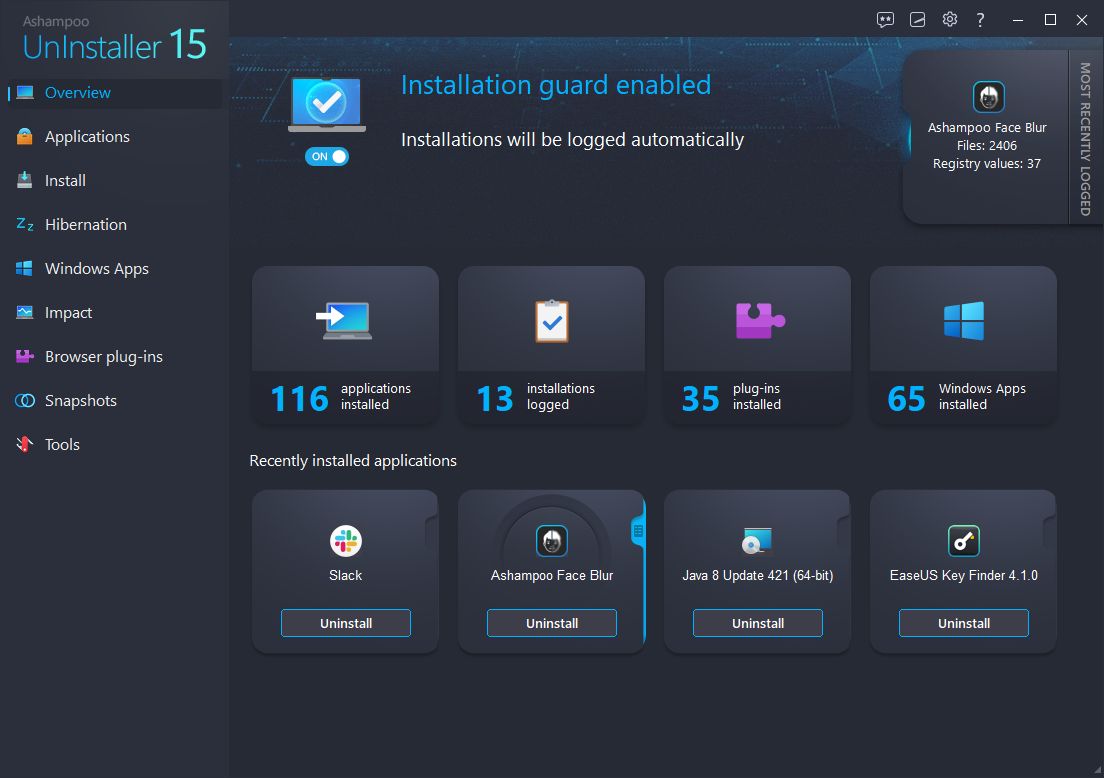This screenshot has height=778, width=1104.
Task: Open the feedback speech-bubble icon in titlebar
Action: click(885, 18)
